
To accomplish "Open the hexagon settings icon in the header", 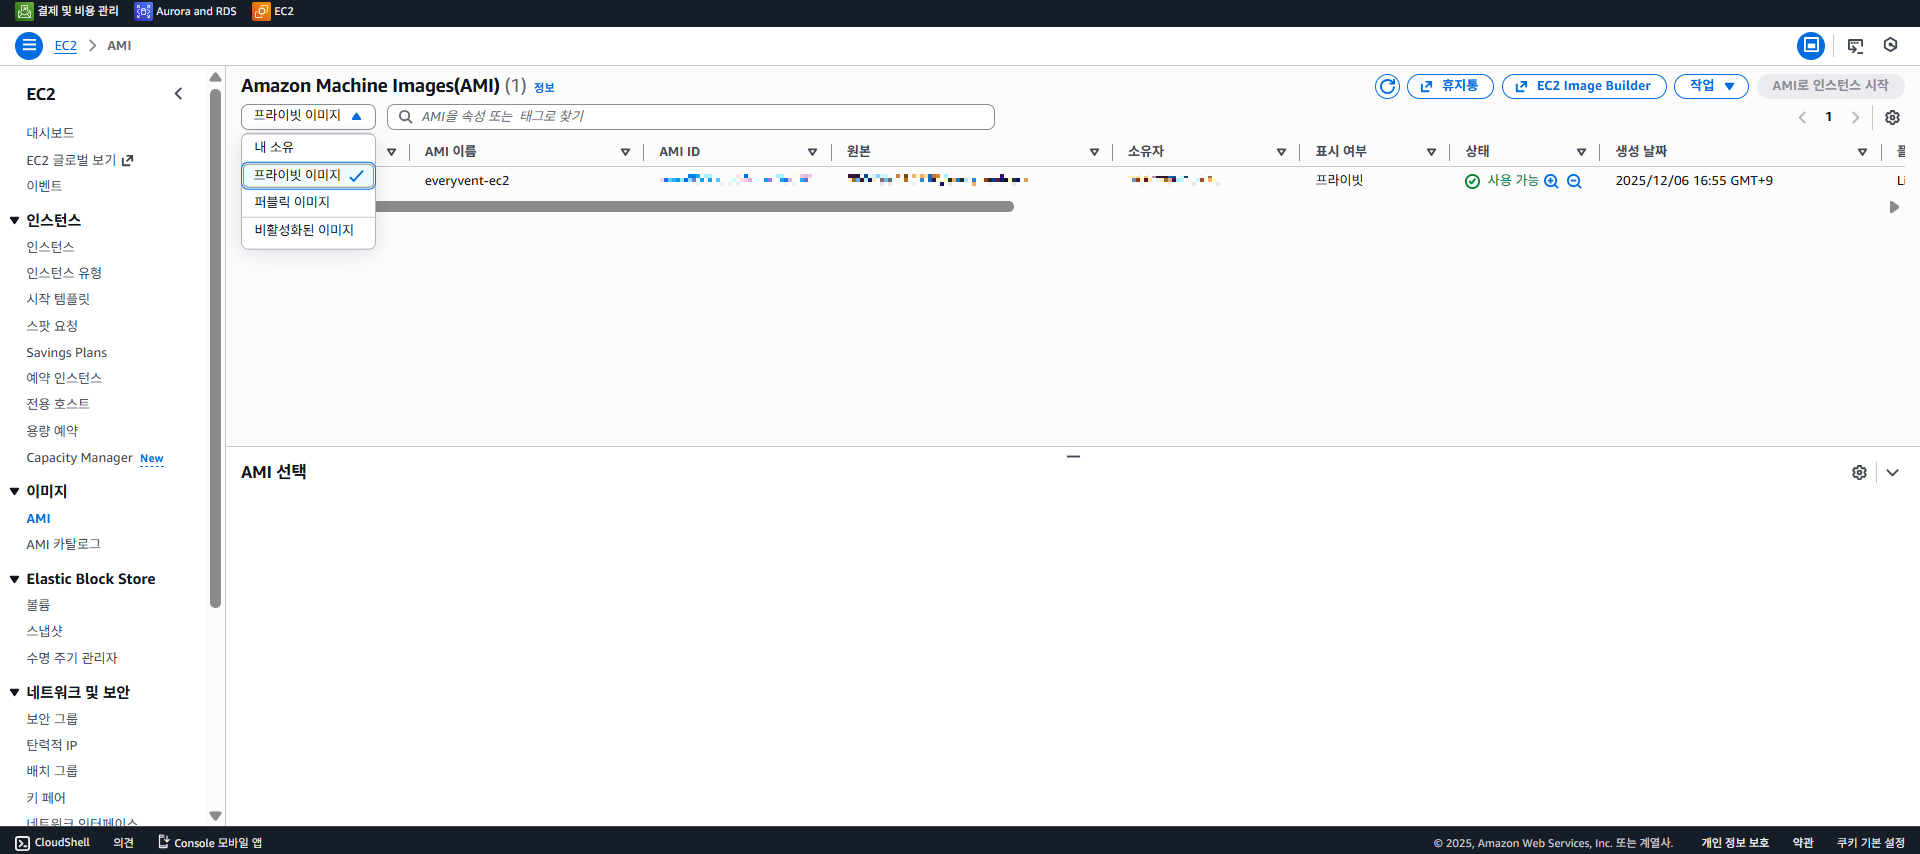I will coord(1890,45).
